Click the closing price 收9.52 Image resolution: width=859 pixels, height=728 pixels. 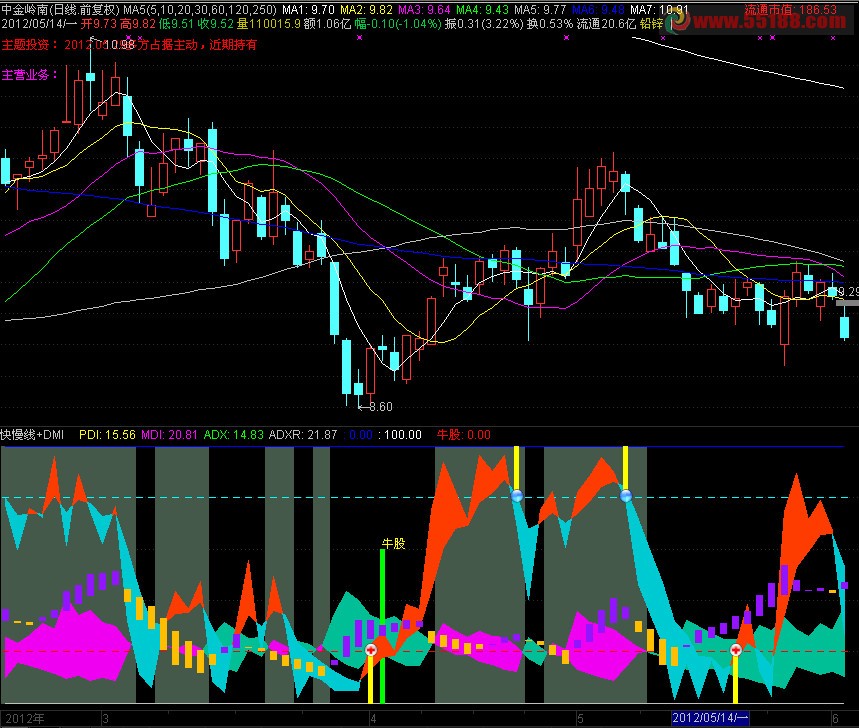(215, 24)
